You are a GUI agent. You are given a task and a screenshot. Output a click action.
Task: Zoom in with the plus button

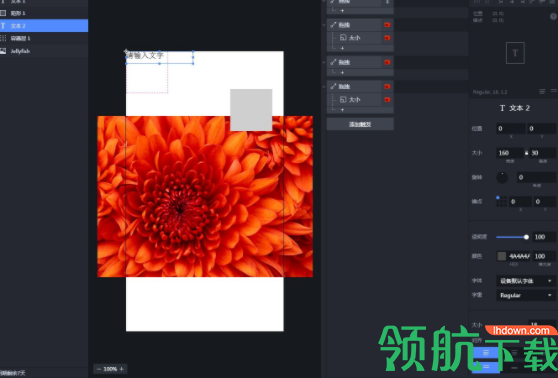(122, 369)
